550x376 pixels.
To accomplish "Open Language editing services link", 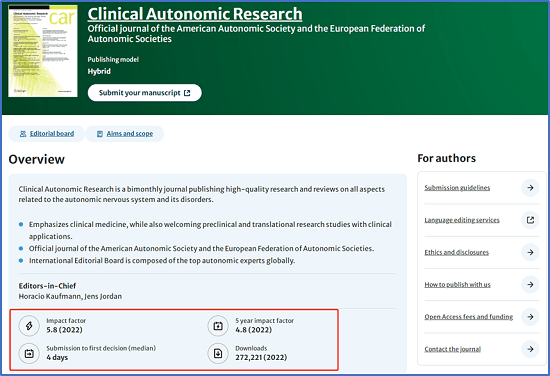I will [462, 220].
